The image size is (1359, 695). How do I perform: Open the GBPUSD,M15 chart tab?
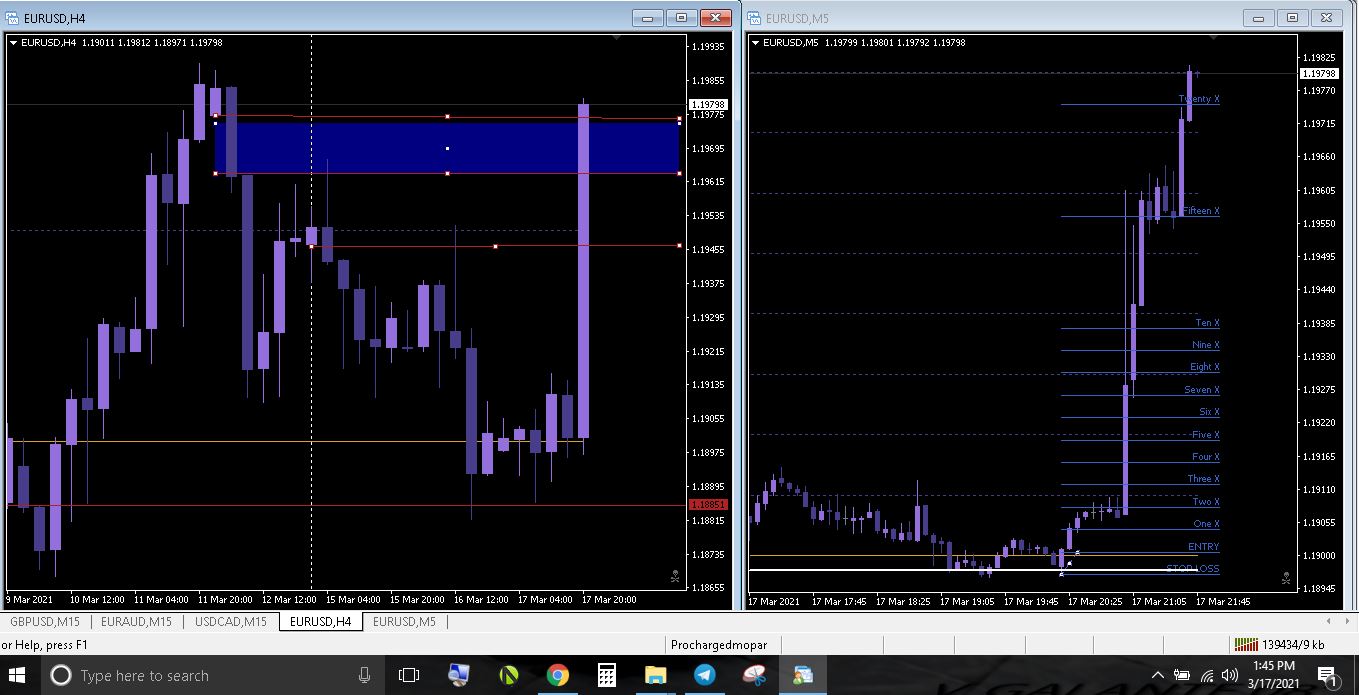[x=45, y=622]
